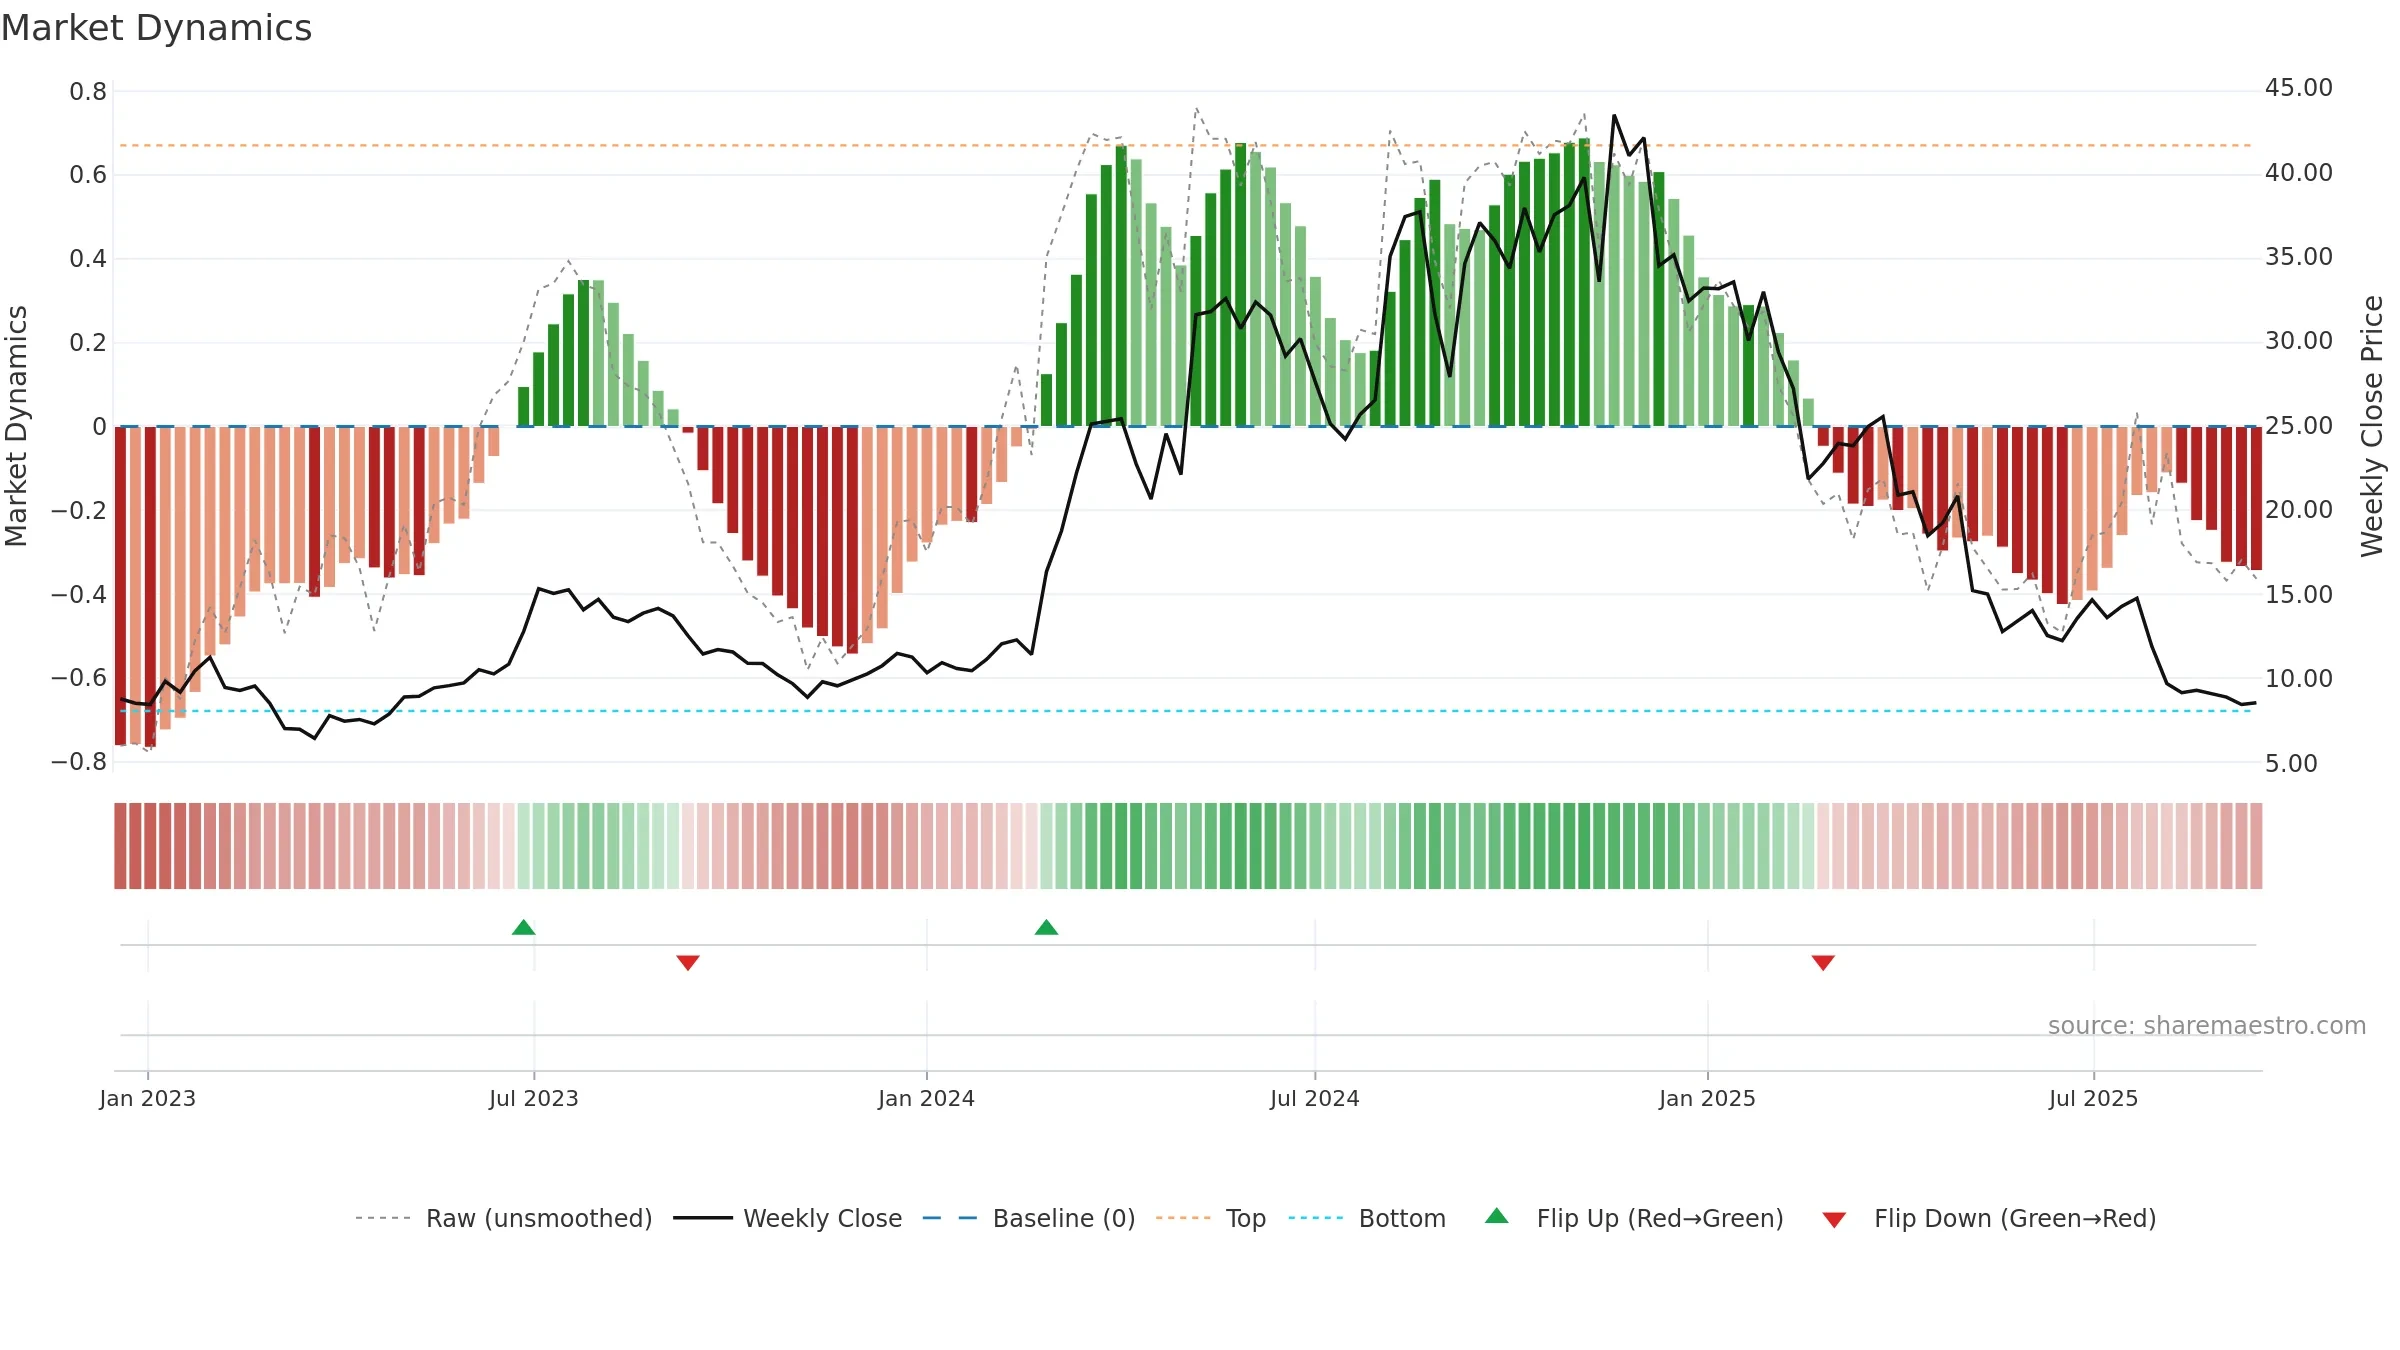Toggle the Bottom legend entry
The image size is (2400, 1350).
pos(1367,1218)
